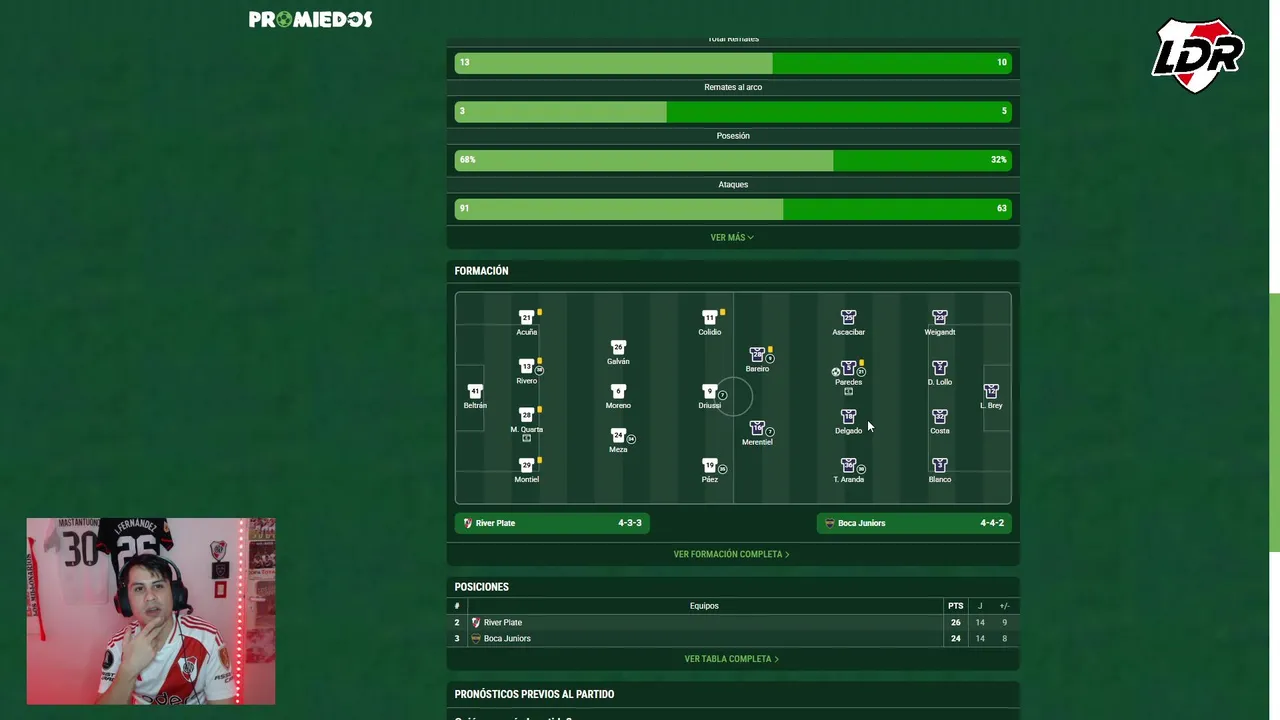
Task: Select goalkeeper Beltrán's jersey icon
Action: click(x=475, y=391)
